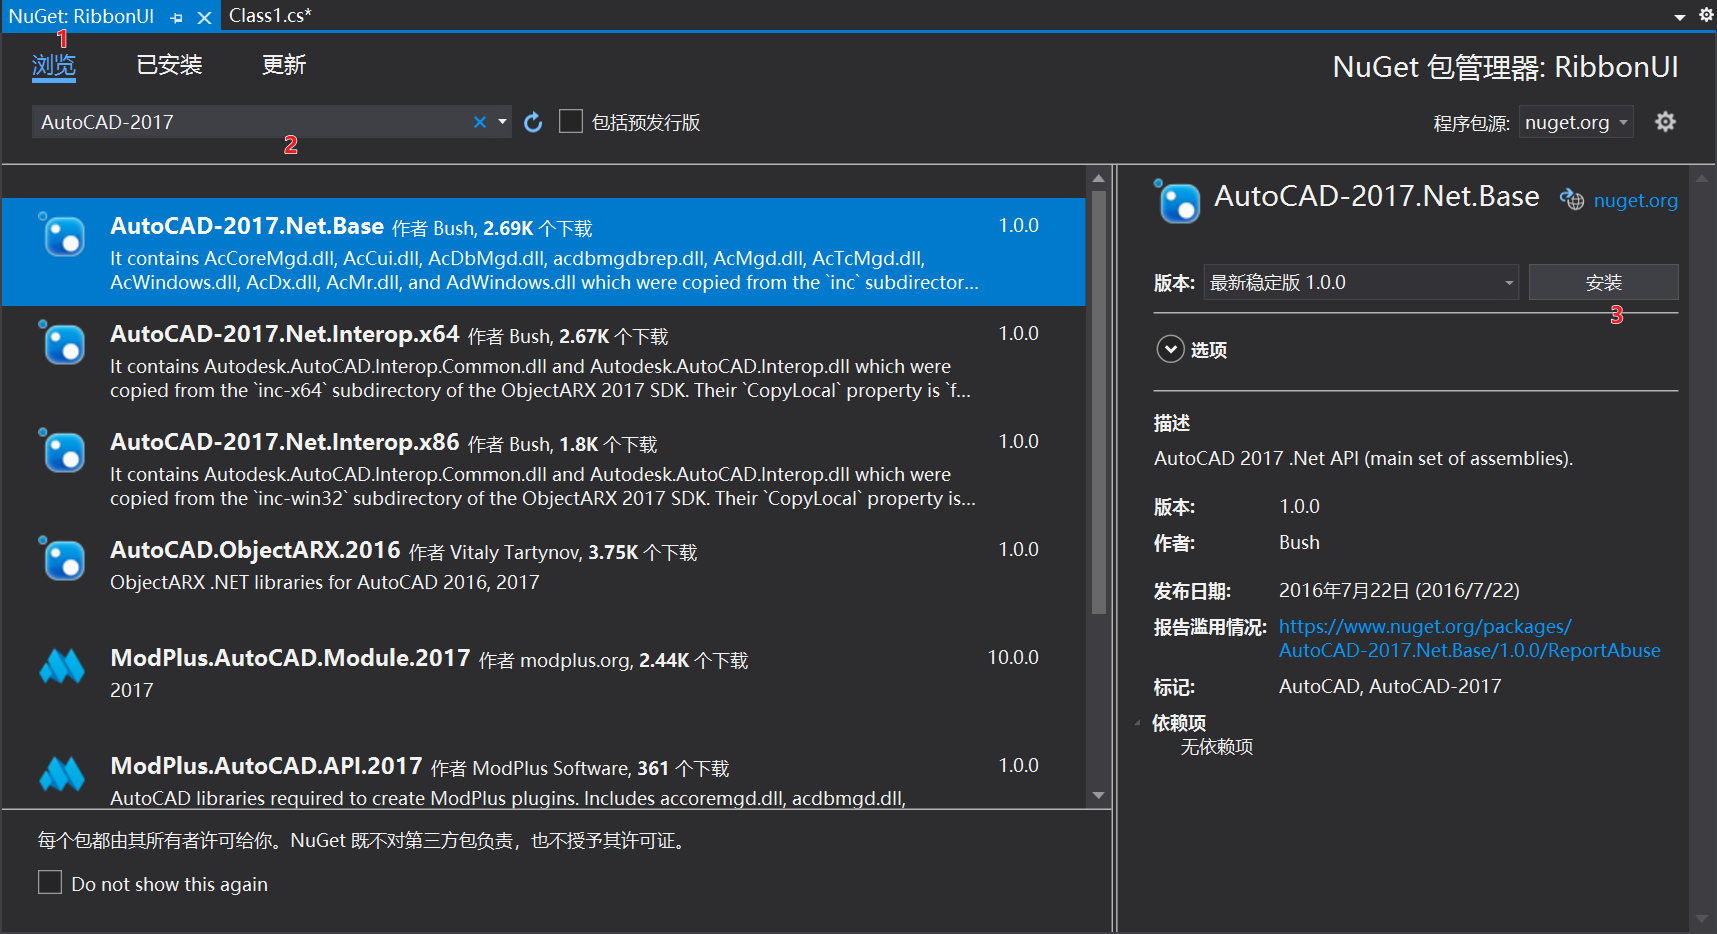
Task: Click the ModPlus.AutoCAD.Module.2017 package title
Action: [290, 658]
